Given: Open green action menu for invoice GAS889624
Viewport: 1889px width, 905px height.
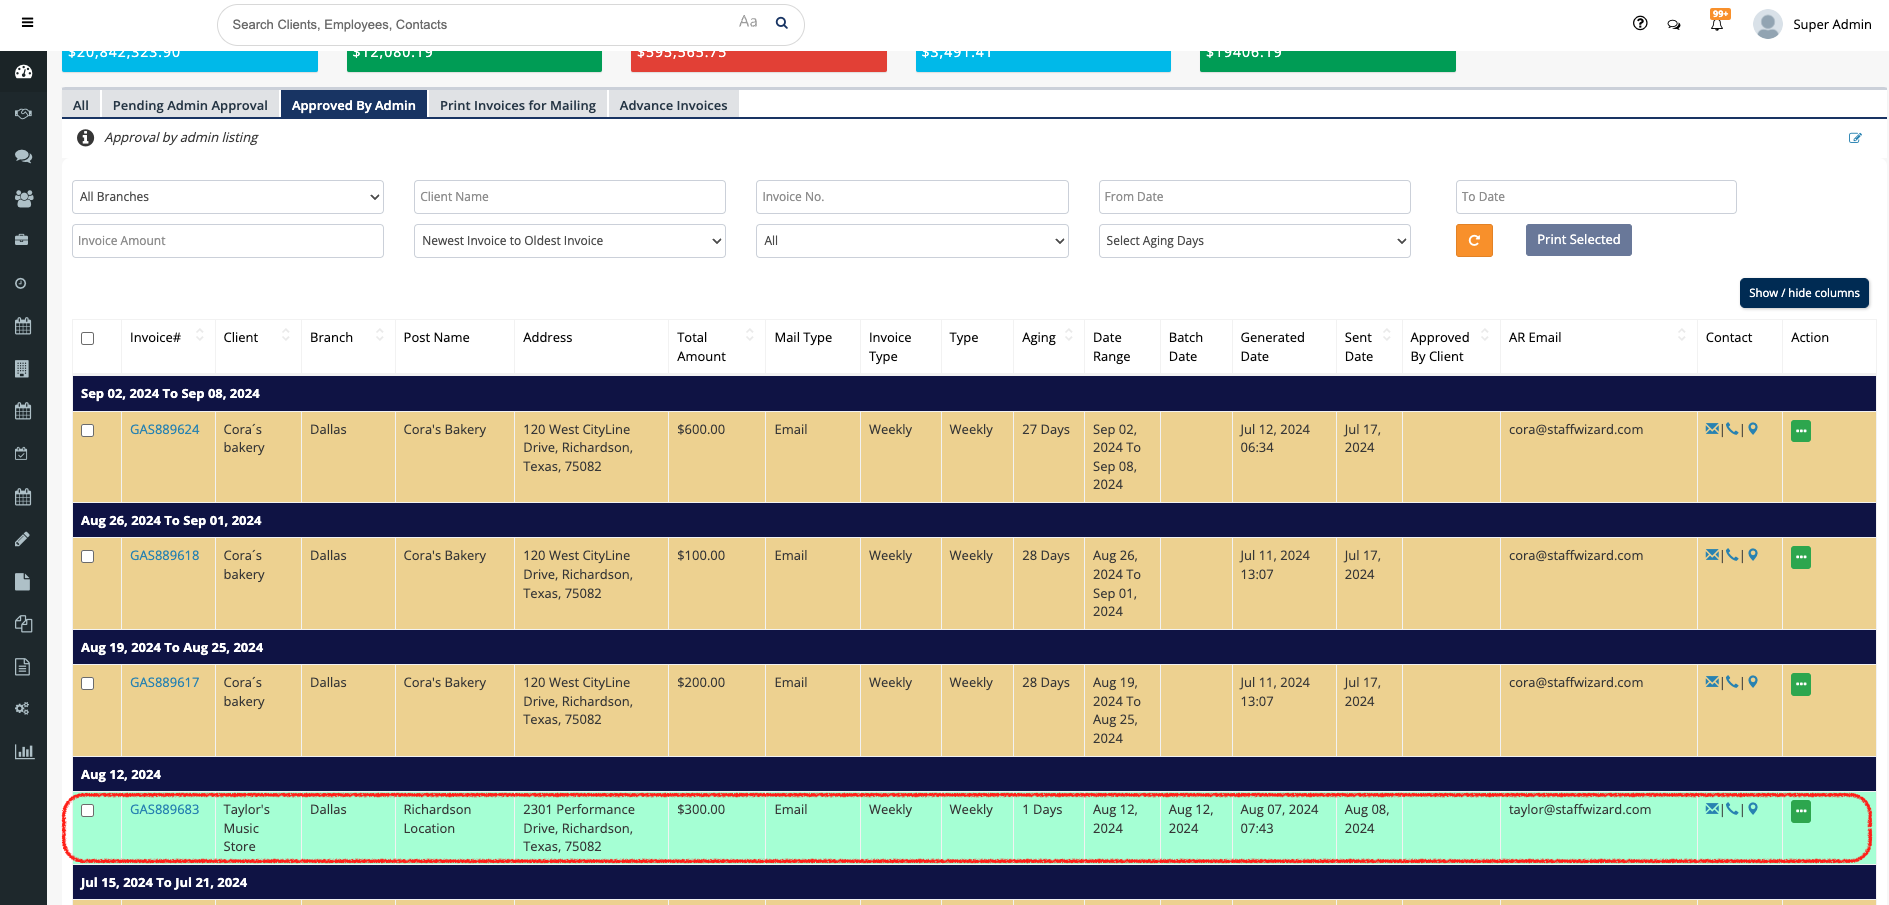Looking at the screenshot, I should click(x=1800, y=431).
